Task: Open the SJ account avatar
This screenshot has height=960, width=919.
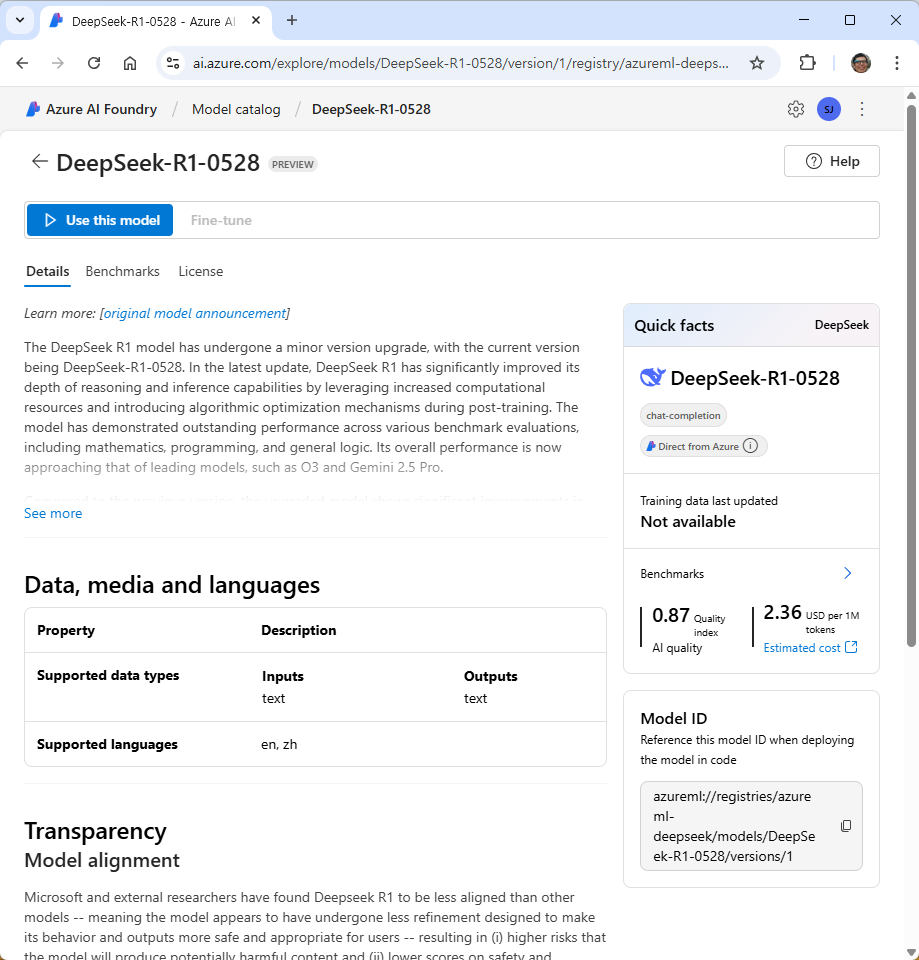Action: pos(829,109)
